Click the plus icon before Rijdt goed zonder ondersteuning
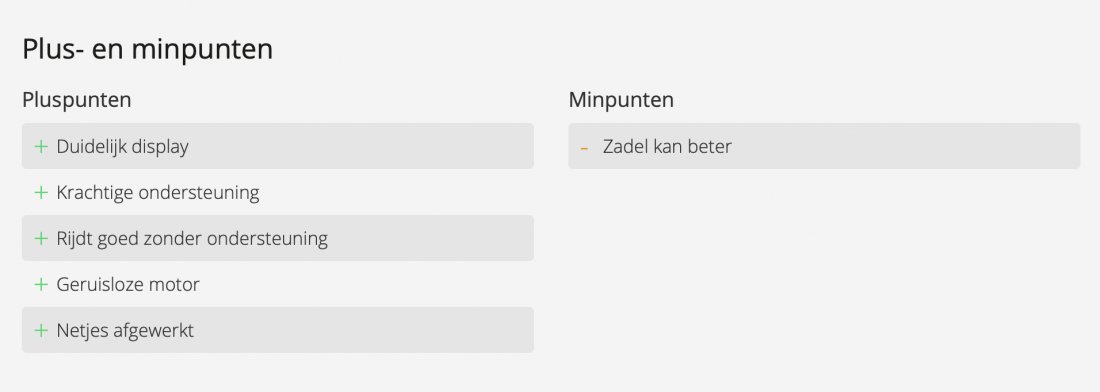This screenshot has height=392, width=1100. (x=41, y=238)
